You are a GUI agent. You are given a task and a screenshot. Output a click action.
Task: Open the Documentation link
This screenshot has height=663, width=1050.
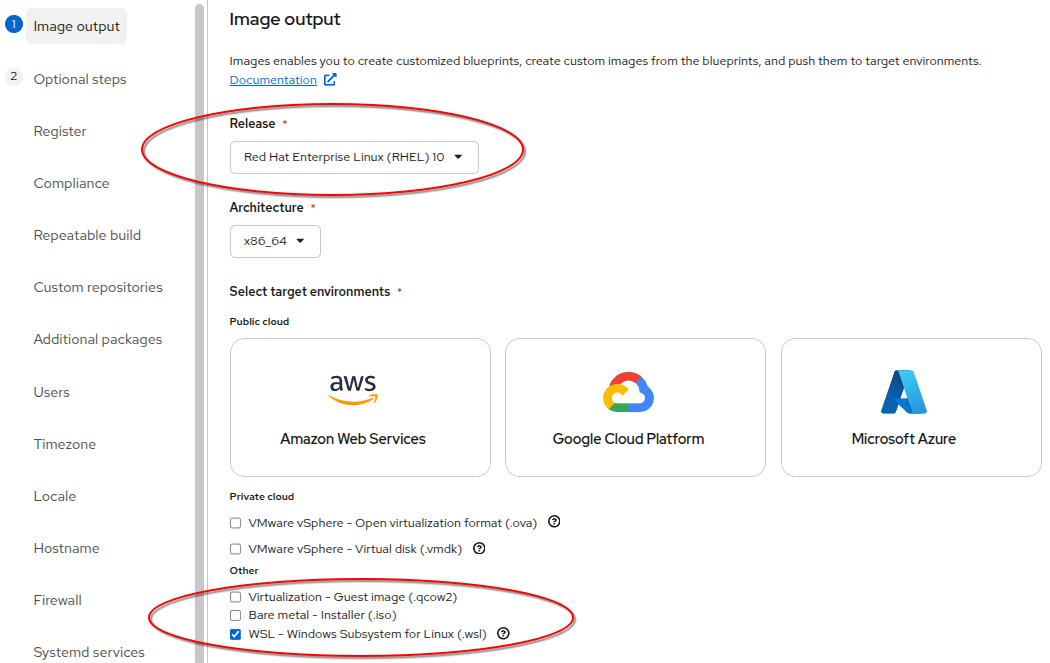pyautogui.click(x=273, y=80)
